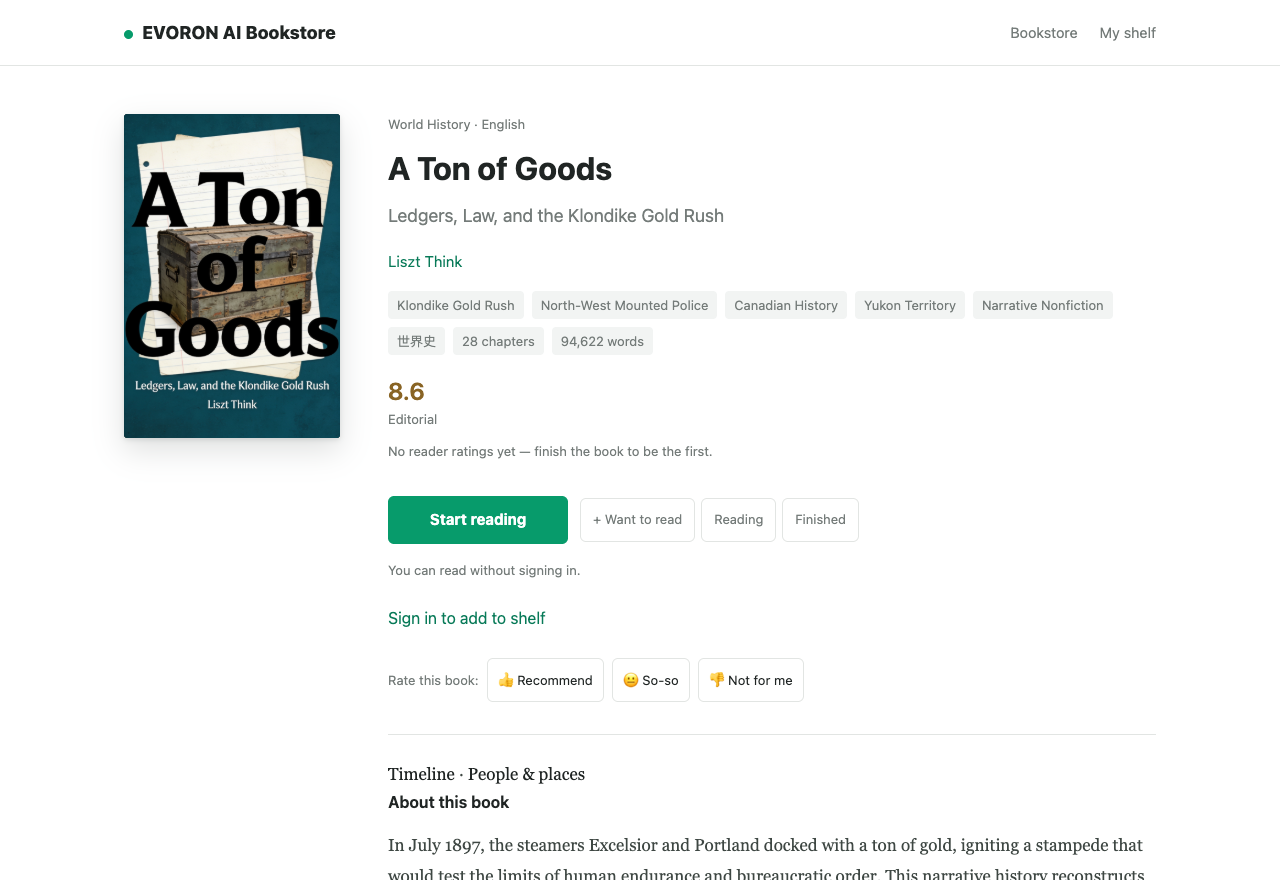The height and width of the screenshot is (880, 1280).
Task: Click the thumbs-up Recommend rating
Action: point(545,680)
